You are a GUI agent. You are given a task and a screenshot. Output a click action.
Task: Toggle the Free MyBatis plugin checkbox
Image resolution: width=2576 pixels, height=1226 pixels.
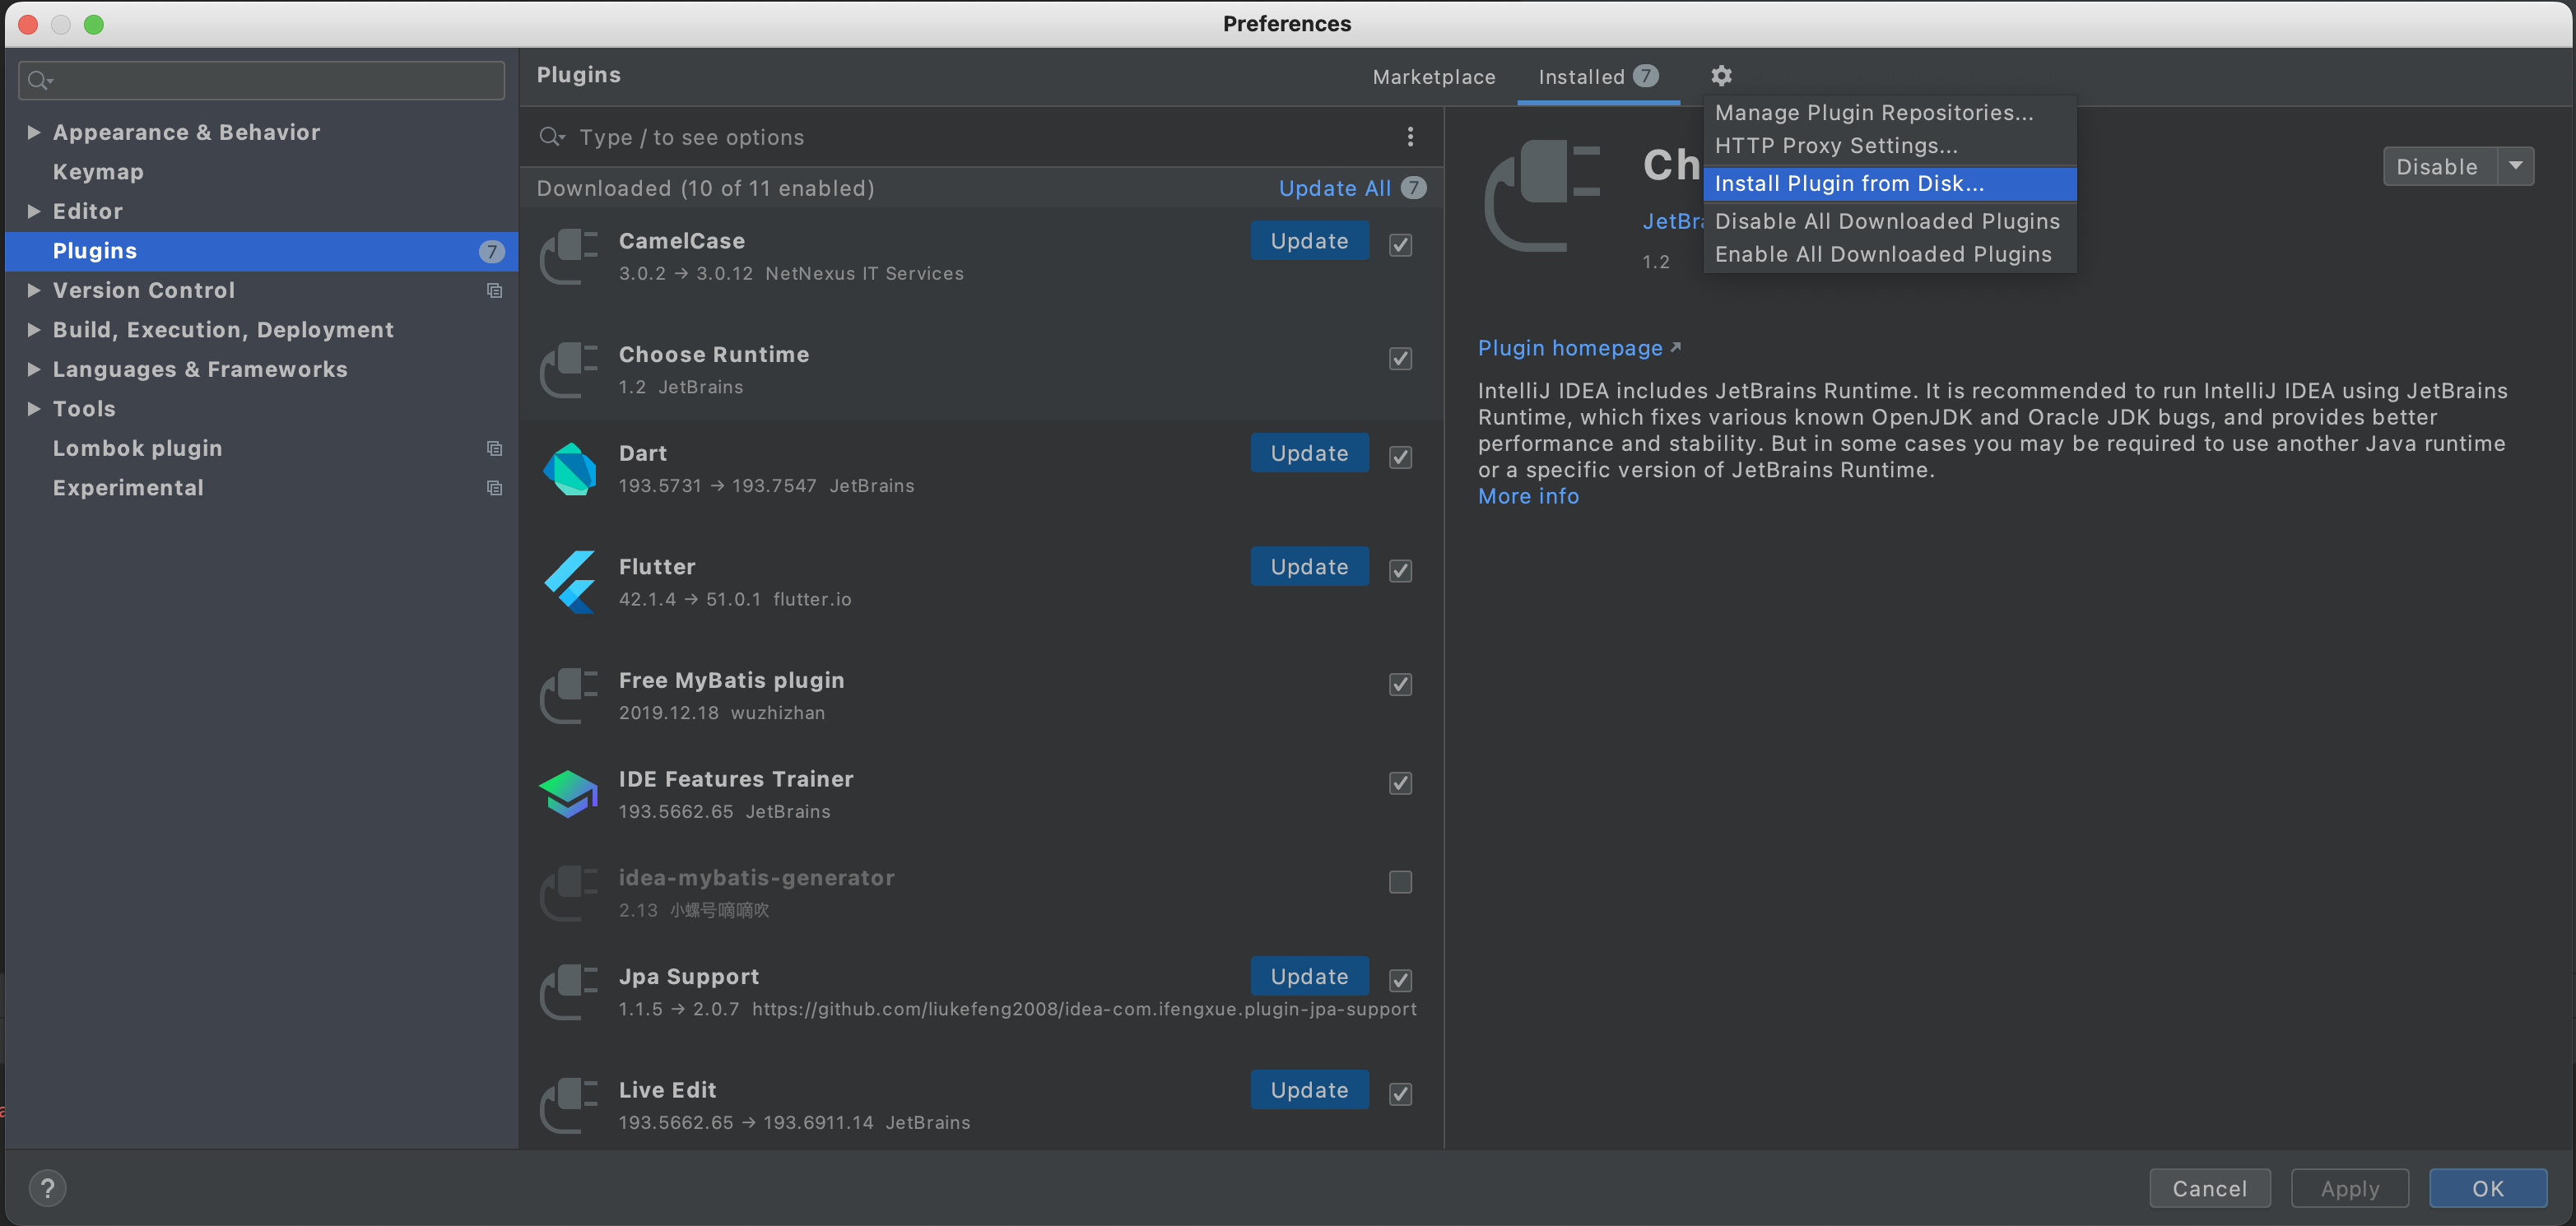1400,684
